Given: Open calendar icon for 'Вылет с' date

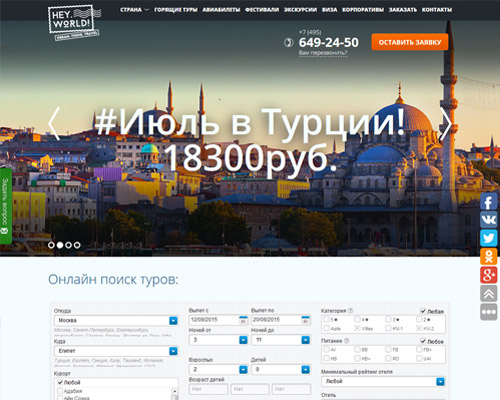Looking at the screenshot, I should coord(243,320).
